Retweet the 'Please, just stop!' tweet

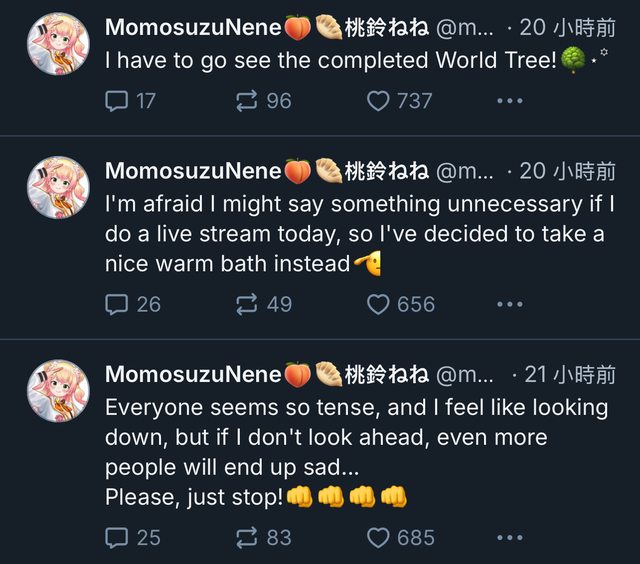246,538
